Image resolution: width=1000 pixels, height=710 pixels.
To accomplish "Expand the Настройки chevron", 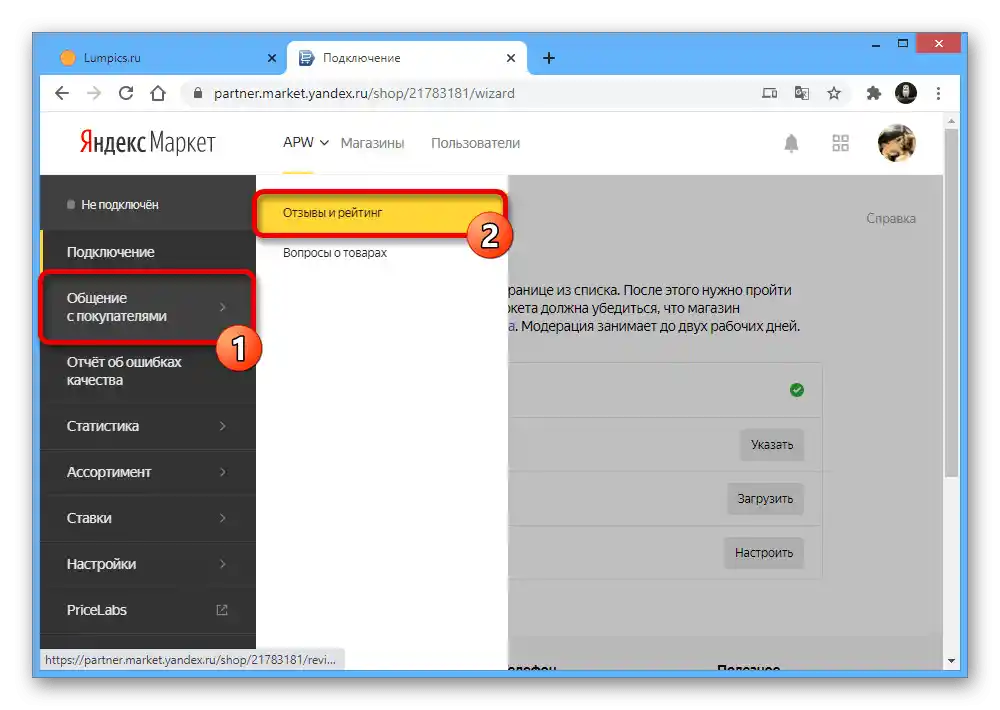I will tap(223, 564).
